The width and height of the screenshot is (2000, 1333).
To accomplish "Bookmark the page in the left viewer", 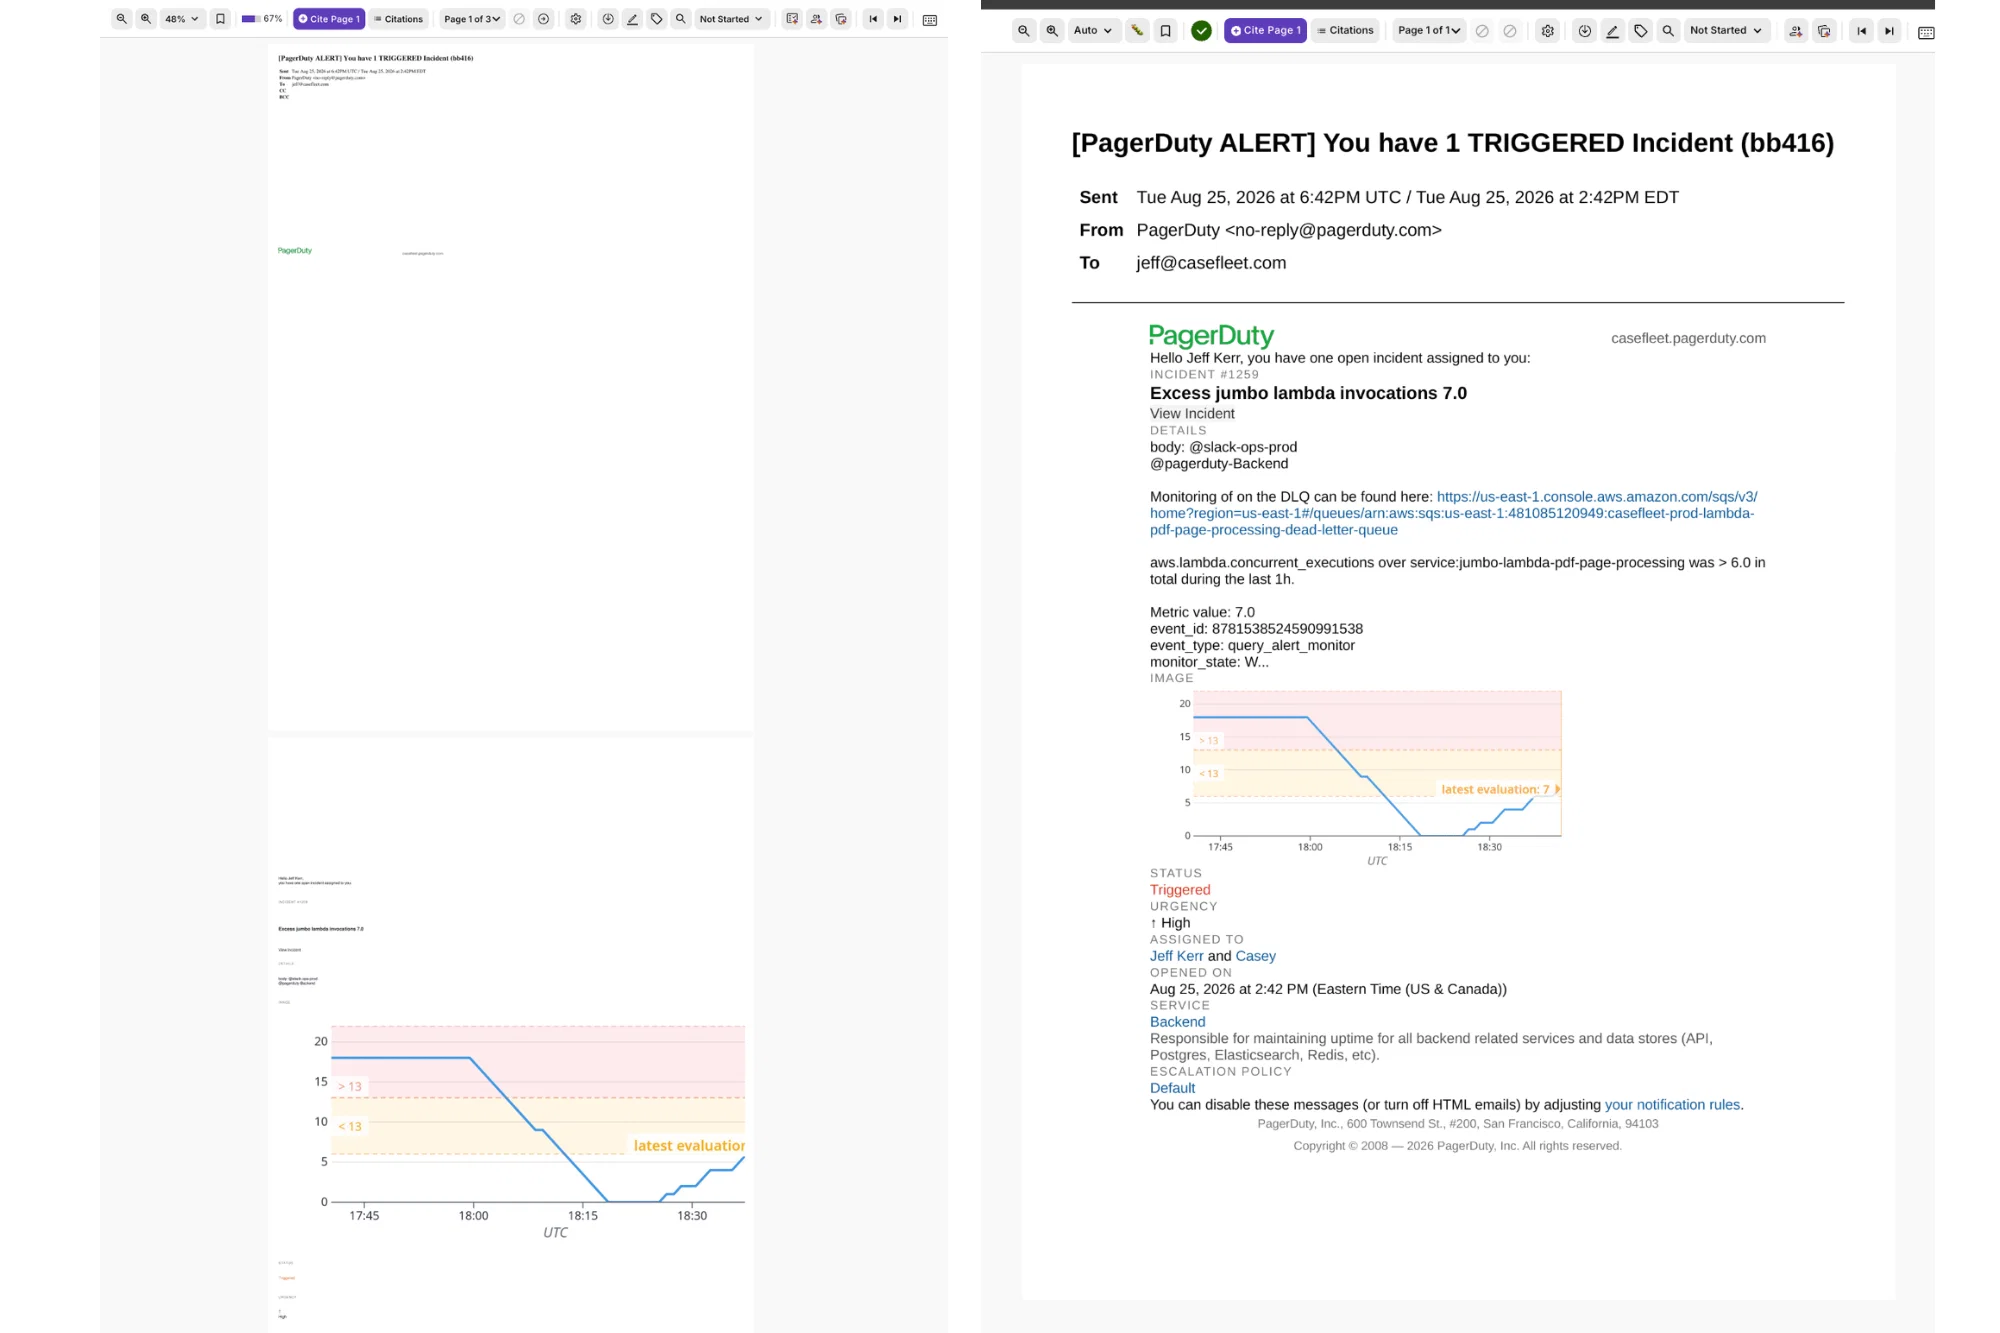I will pyautogui.click(x=221, y=19).
